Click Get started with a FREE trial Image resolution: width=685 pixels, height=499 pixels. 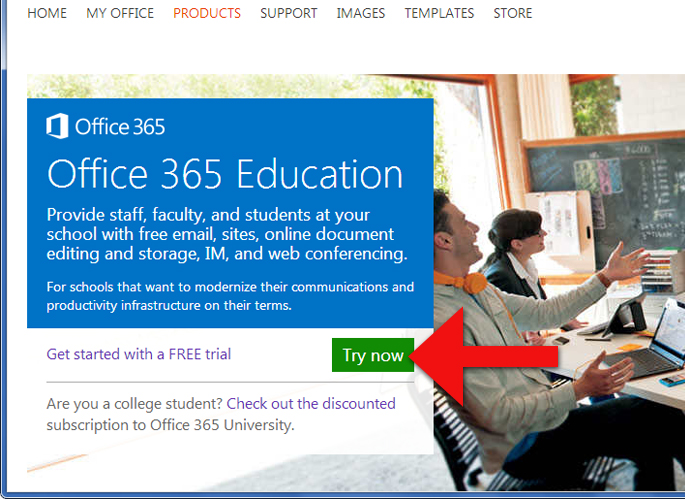click(138, 354)
